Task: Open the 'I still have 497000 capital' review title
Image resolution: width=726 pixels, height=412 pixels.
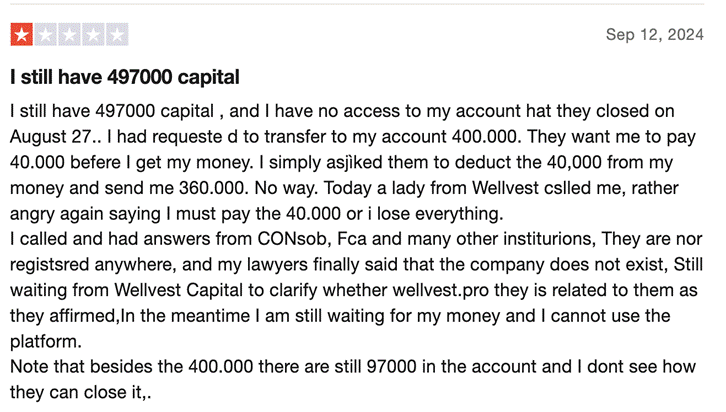Action: 125,77
